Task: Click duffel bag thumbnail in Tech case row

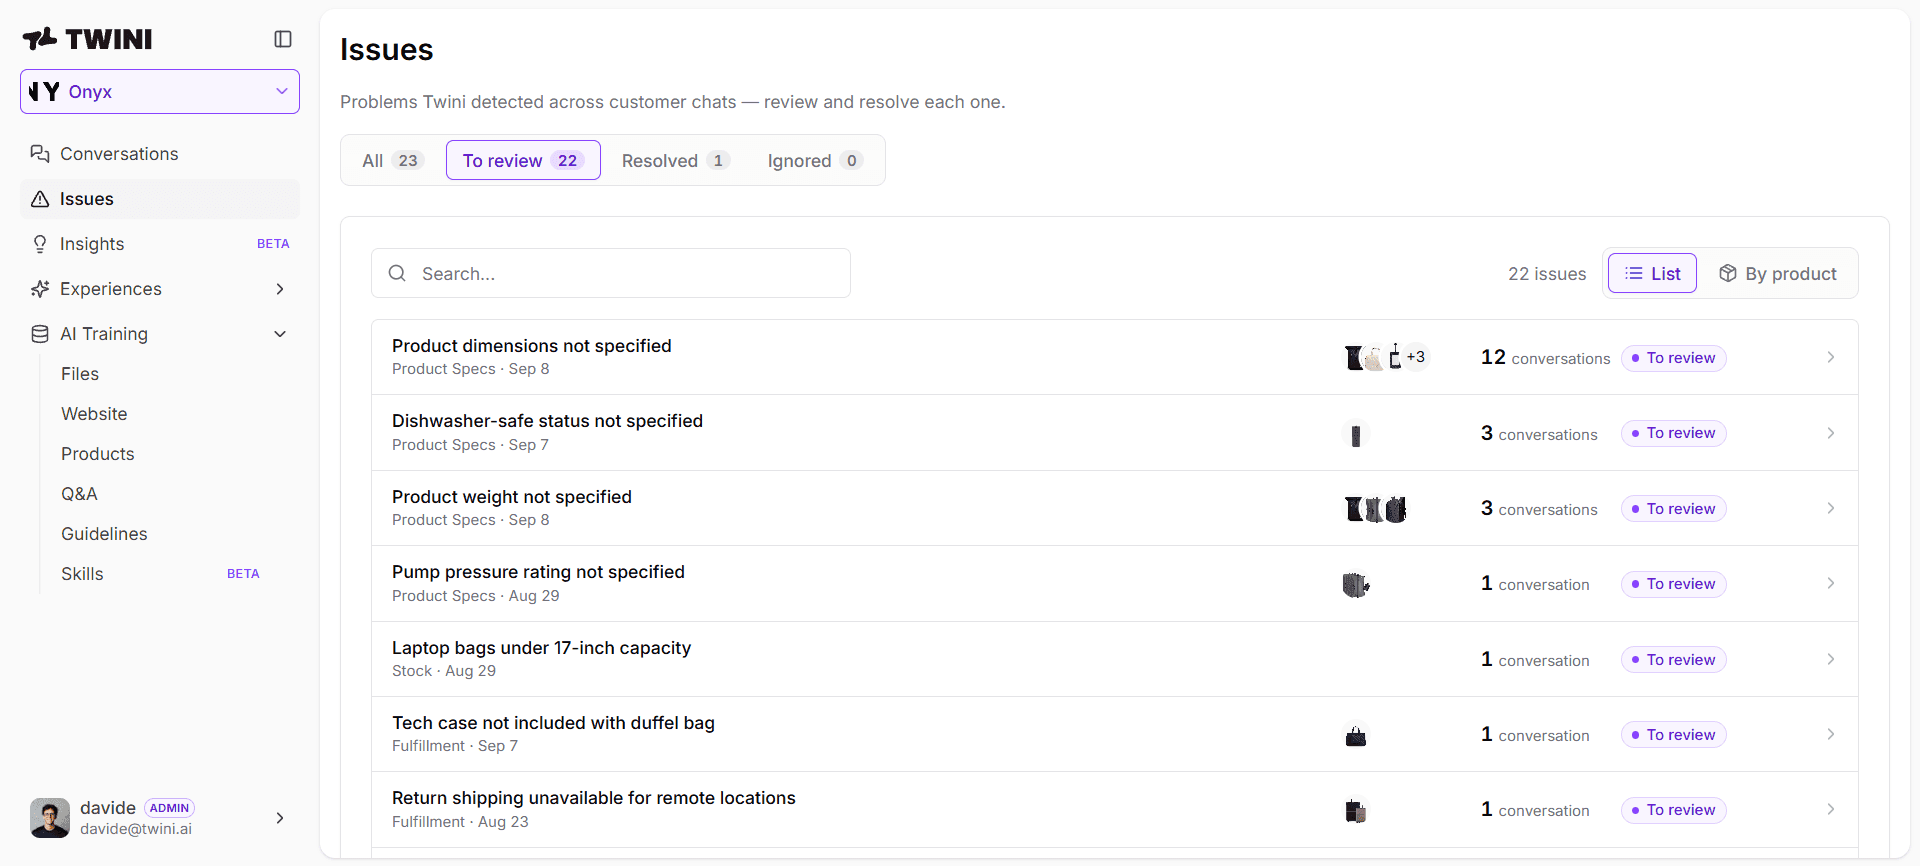Action: [x=1356, y=736]
